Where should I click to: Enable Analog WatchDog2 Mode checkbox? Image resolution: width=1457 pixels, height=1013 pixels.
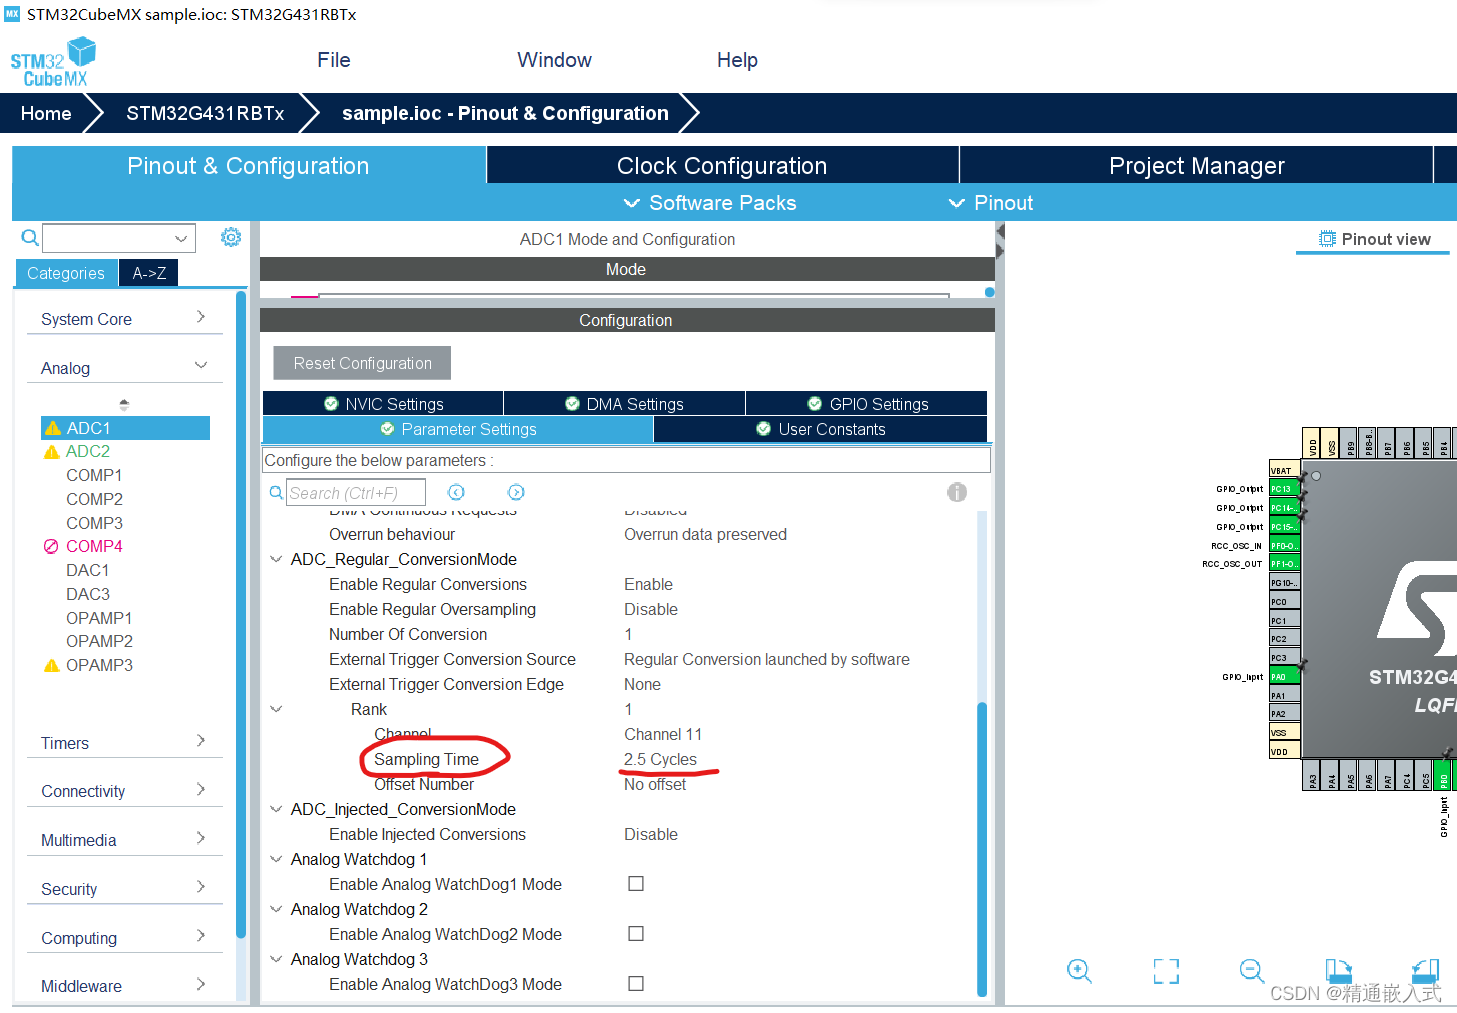[x=636, y=934]
